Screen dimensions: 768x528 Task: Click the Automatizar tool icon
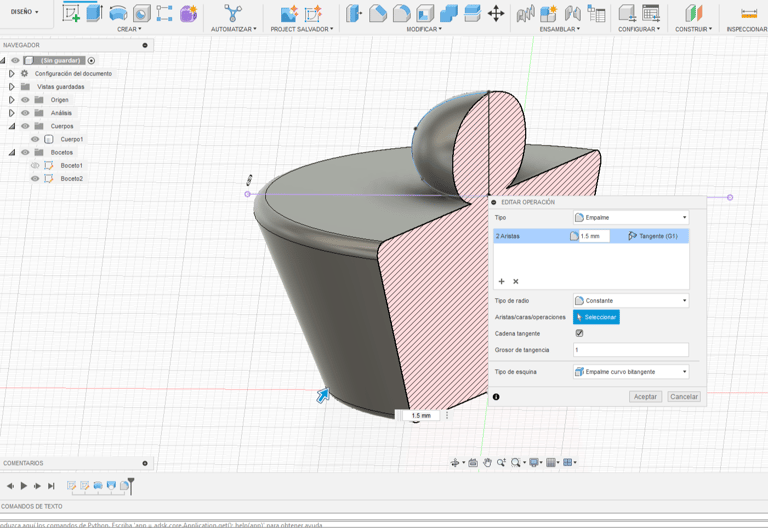[x=233, y=13]
